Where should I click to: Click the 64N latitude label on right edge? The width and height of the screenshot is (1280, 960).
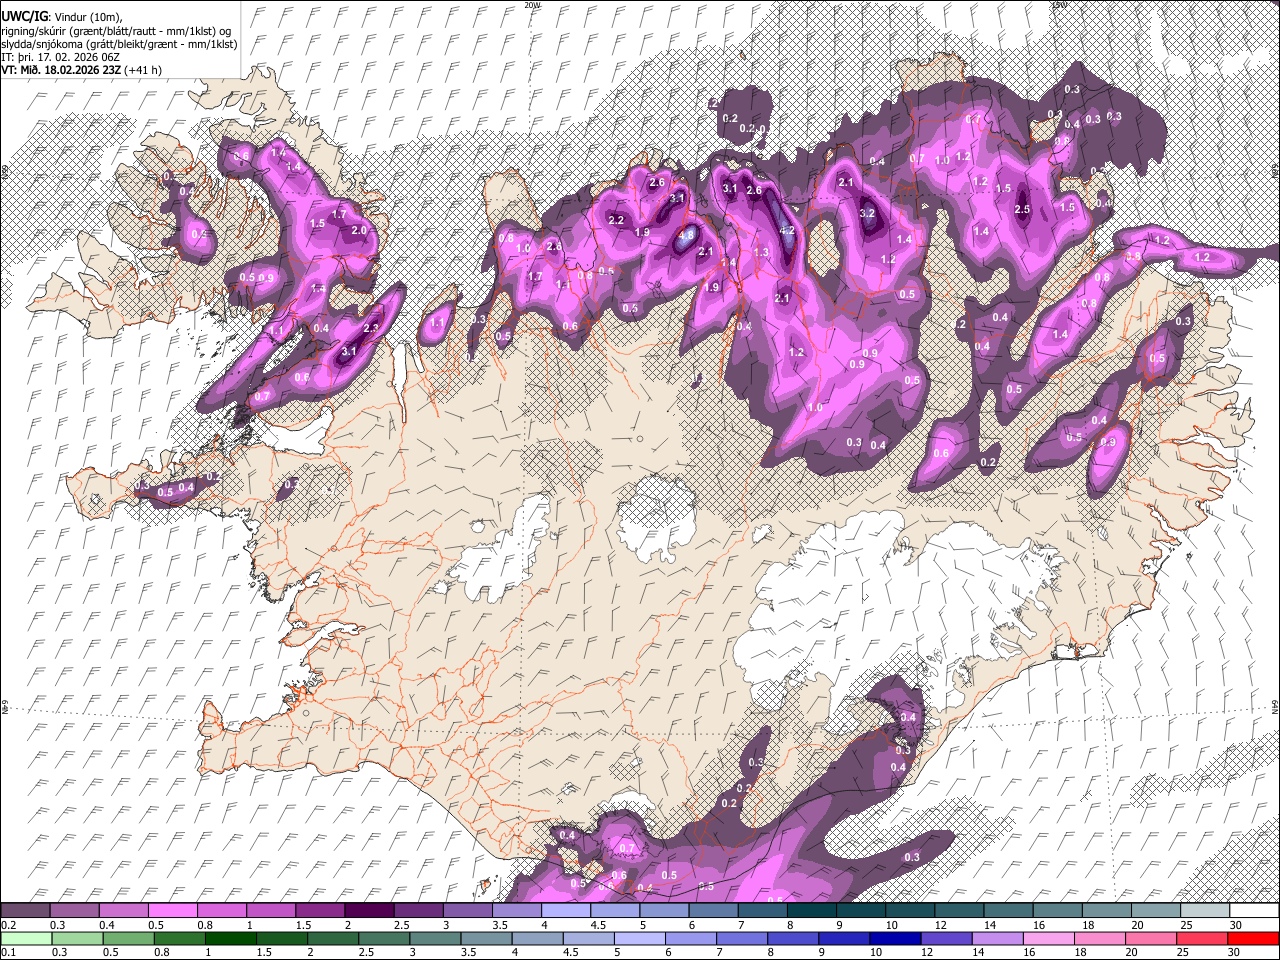1275,706
